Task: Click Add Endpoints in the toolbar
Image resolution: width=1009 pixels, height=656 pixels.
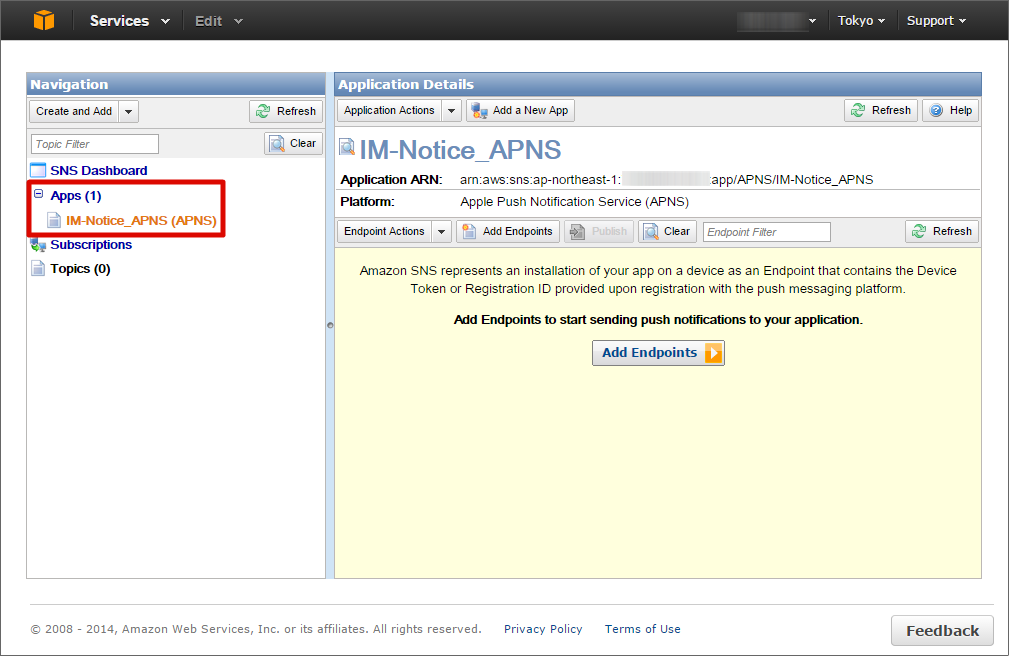Action: (508, 232)
